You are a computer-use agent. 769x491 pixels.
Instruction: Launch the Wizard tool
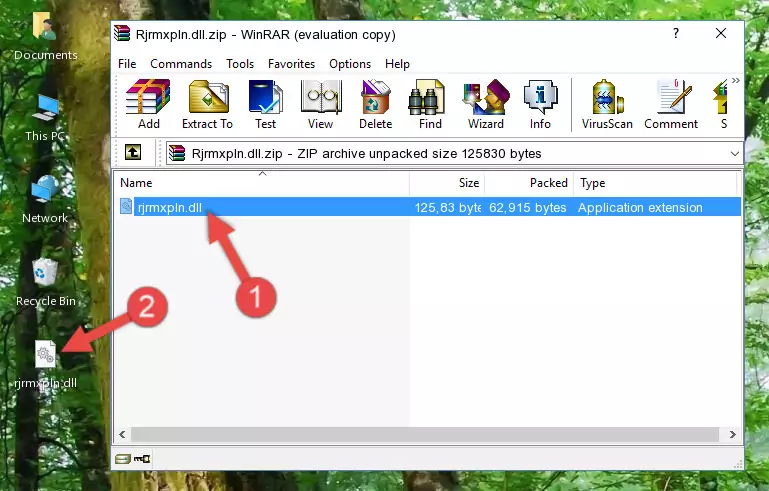tap(486, 104)
